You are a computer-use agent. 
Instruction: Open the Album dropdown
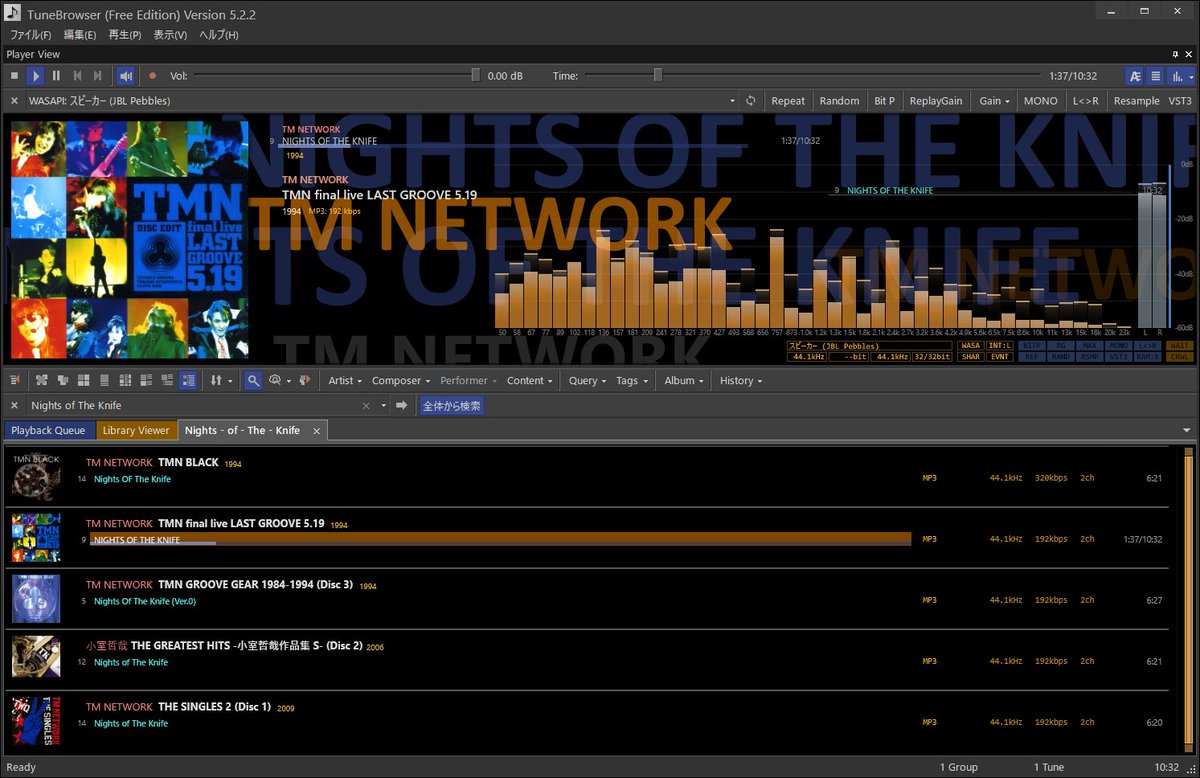coord(684,381)
